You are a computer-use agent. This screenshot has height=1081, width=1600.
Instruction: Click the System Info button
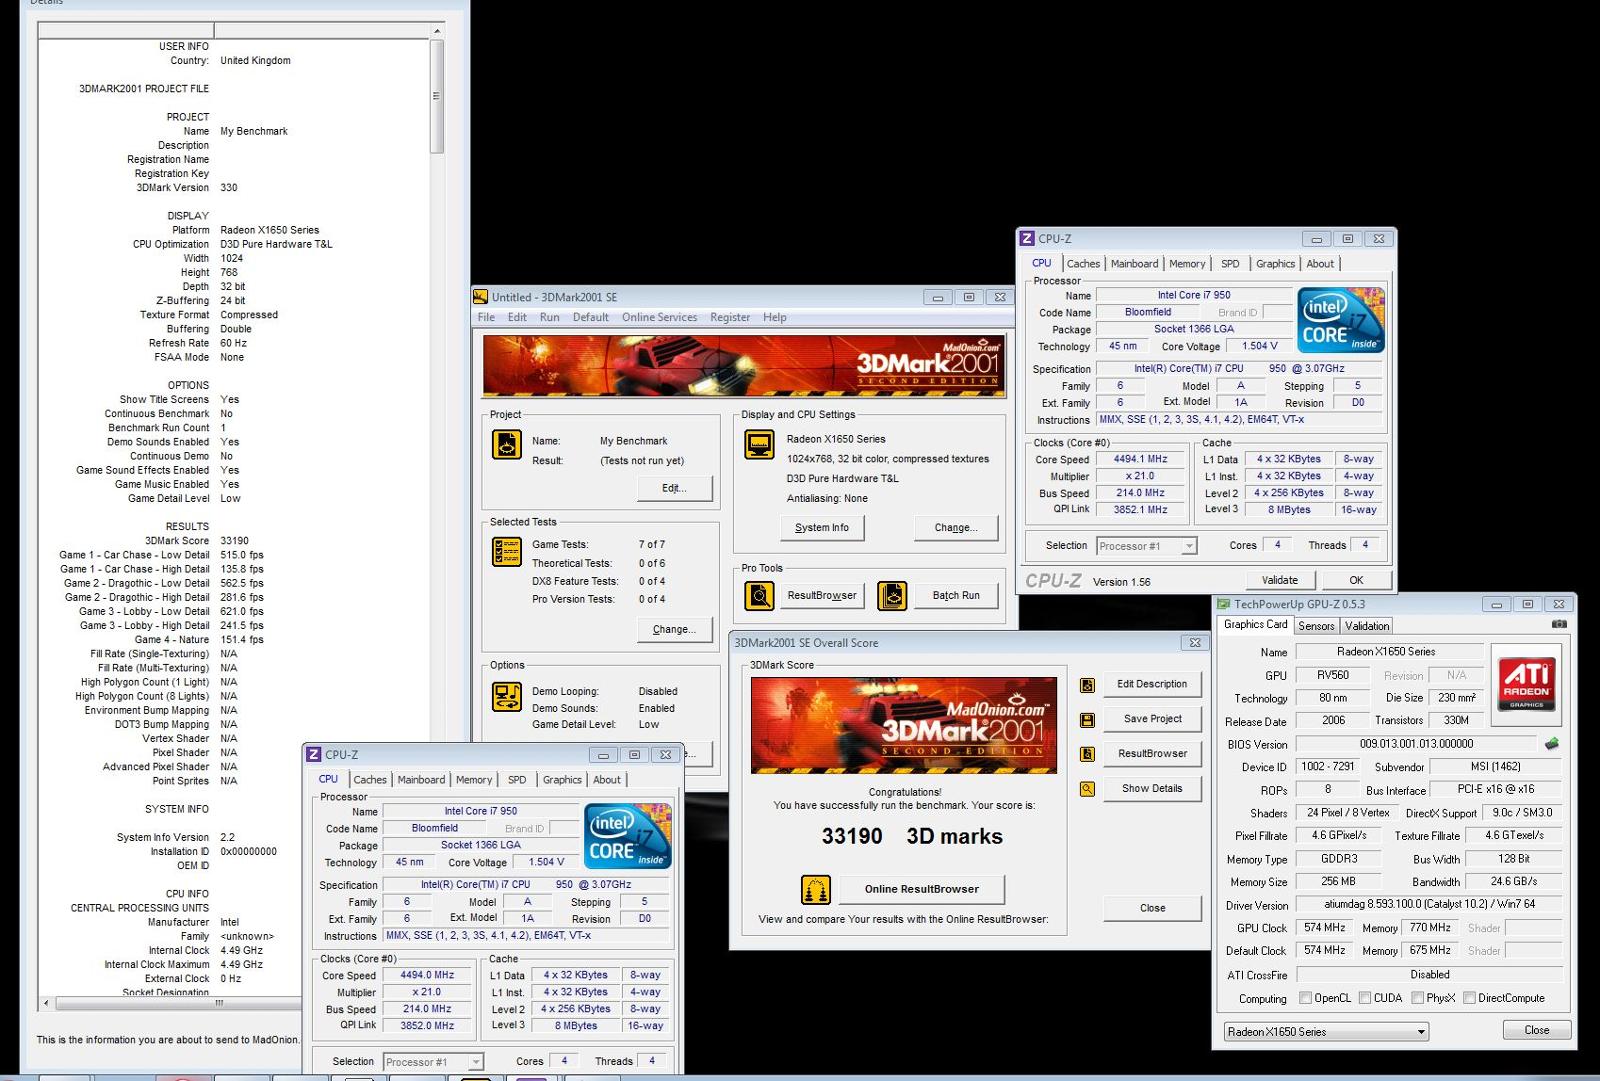pyautogui.click(x=822, y=528)
